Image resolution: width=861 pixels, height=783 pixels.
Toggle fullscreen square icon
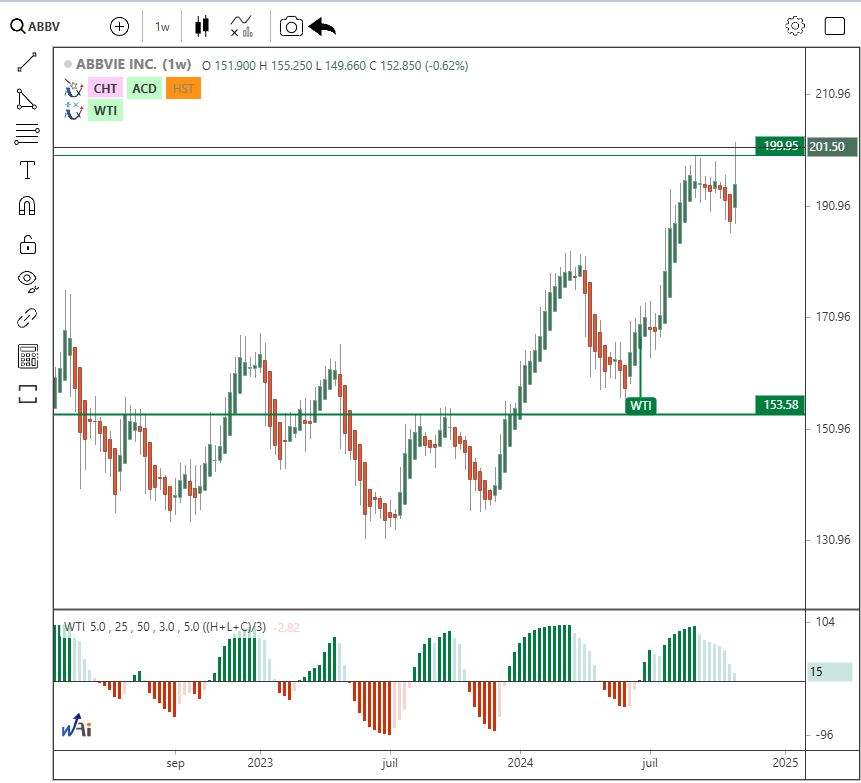[x=835, y=26]
